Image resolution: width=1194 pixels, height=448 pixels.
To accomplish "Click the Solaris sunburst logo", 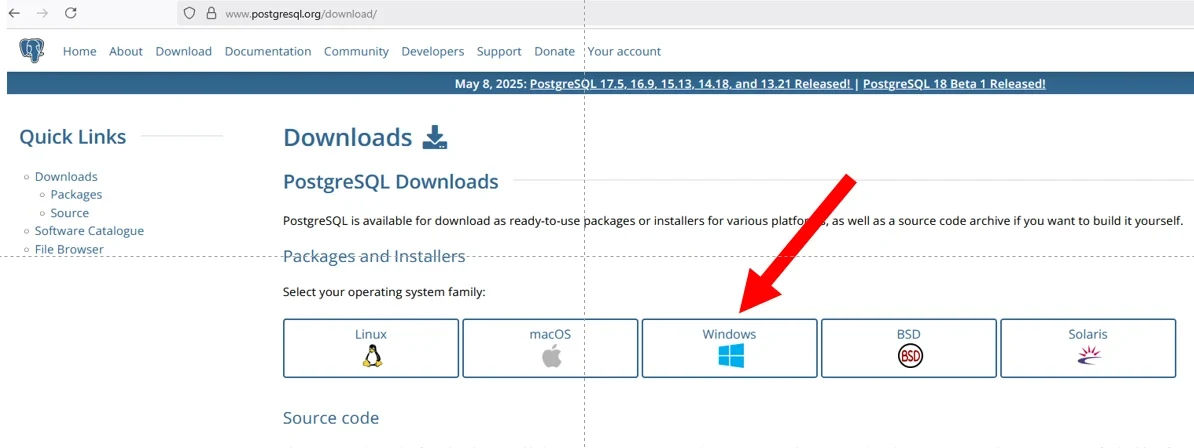I will click(1089, 355).
